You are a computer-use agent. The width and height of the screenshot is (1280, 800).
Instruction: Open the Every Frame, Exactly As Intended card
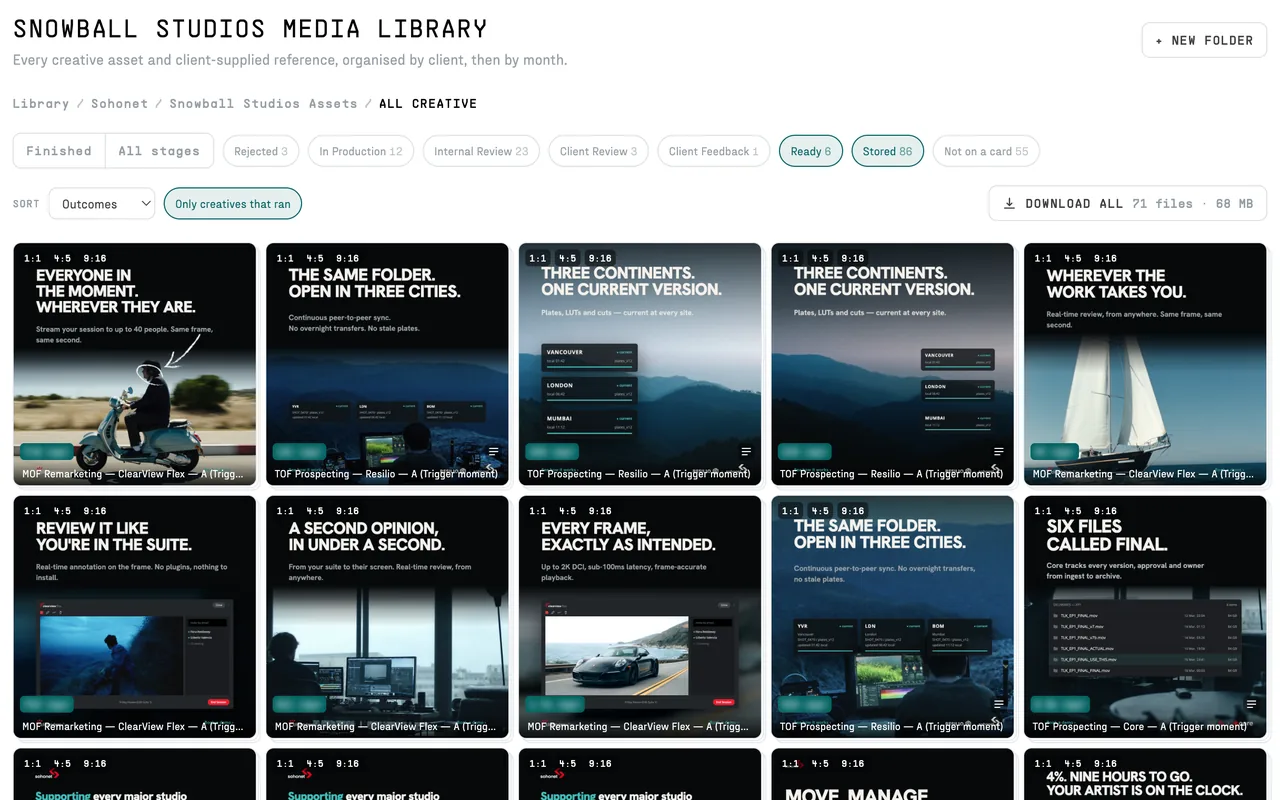640,617
